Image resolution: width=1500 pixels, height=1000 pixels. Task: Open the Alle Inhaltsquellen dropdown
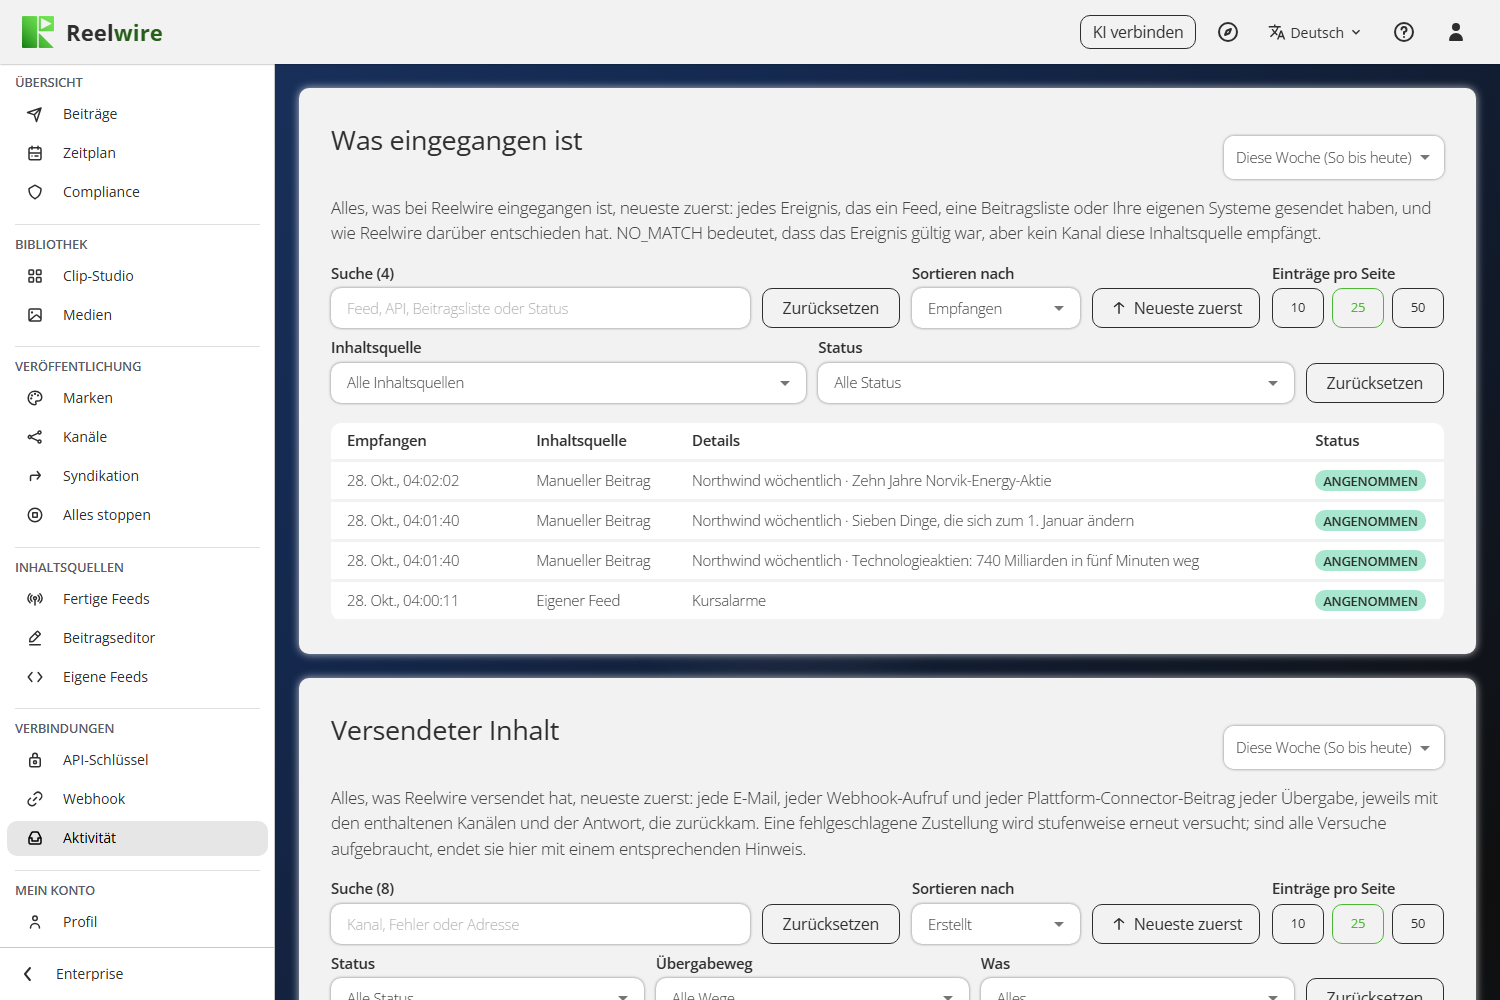point(568,383)
